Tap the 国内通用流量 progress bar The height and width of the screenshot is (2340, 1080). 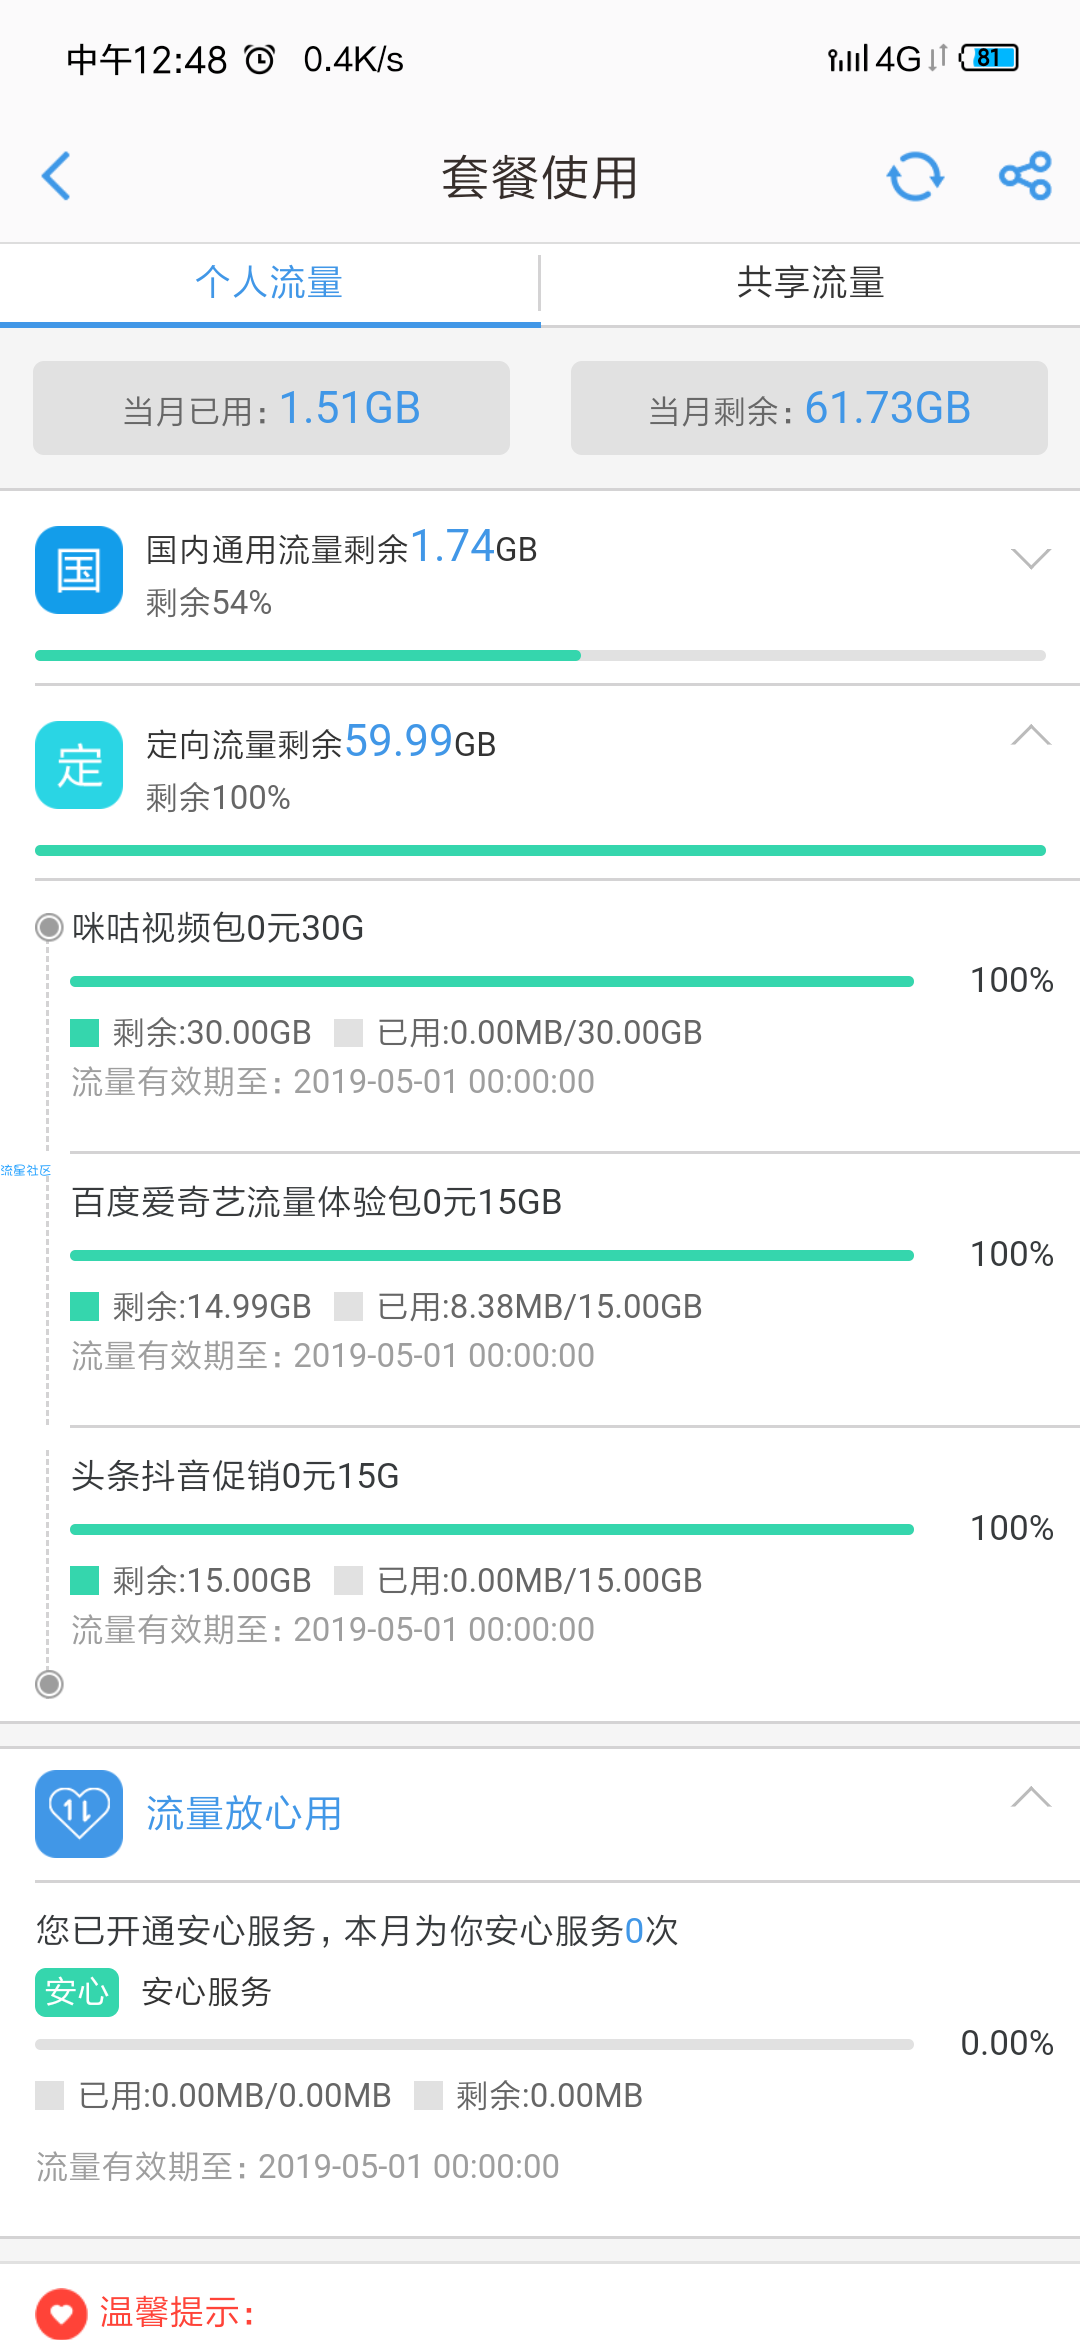click(540, 656)
